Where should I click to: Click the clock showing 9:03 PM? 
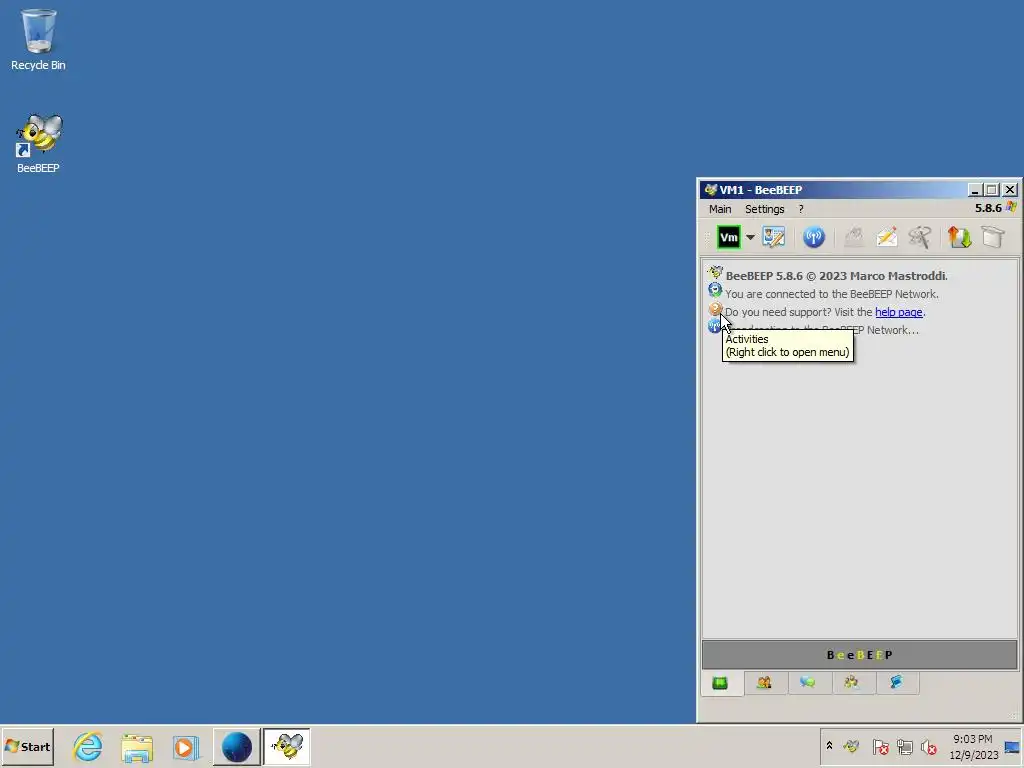point(973,746)
